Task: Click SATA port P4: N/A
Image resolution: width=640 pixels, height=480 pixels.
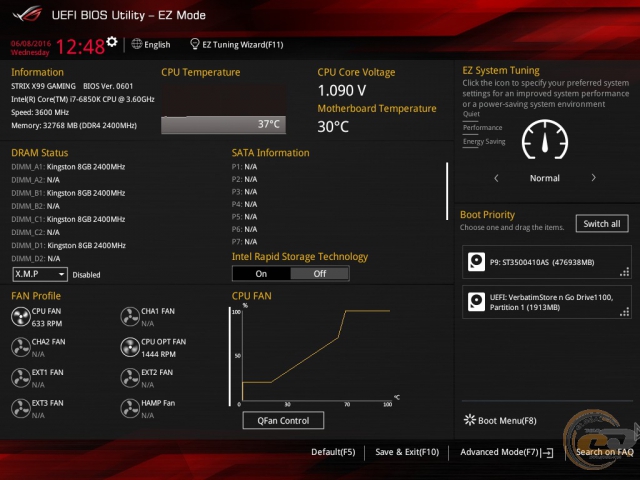Action: pyautogui.click(x=244, y=204)
